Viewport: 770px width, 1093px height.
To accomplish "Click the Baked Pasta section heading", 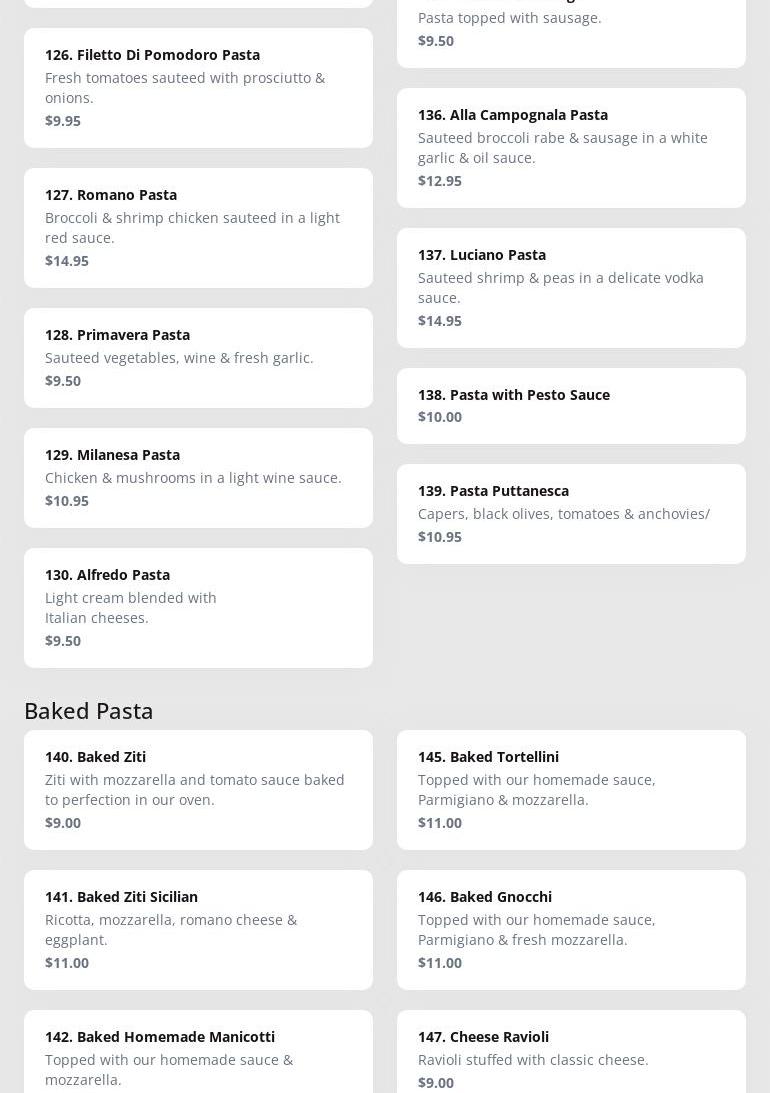I will click(89, 711).
